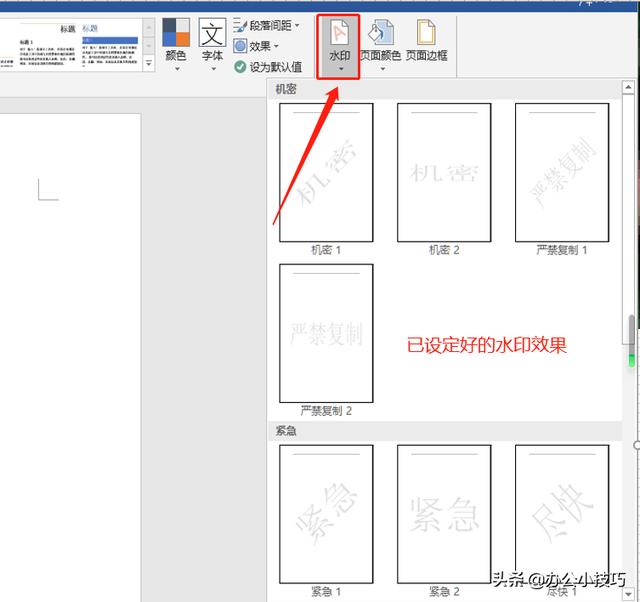This screenshot has width=640, height=602.
Task: Select the 严禁复制 1 watermark thumbnail
Action: coord(562,172)
